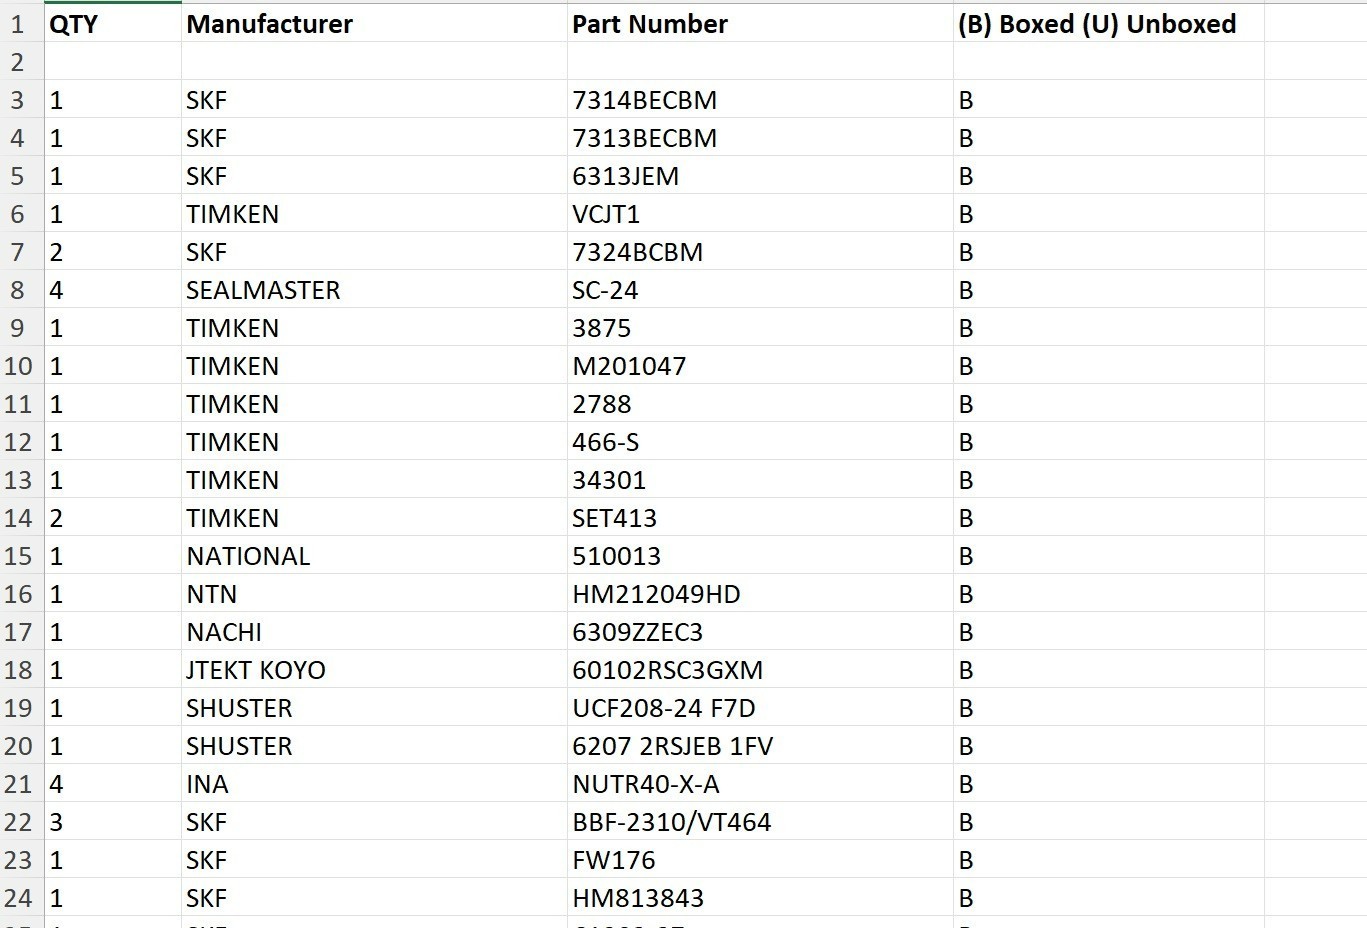Click part number UCF208-24 F7D
The width and height of the screenshot is (1367, 928).
tap(760, 708)
